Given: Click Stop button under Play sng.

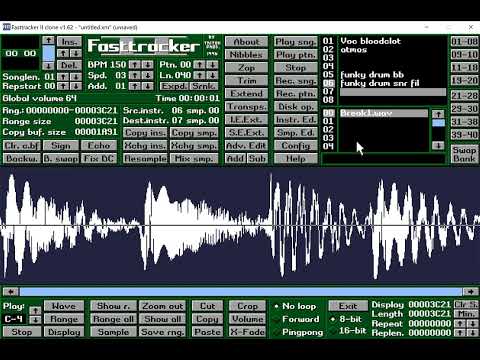Looking at the screenshot, I should coord(296,68).
